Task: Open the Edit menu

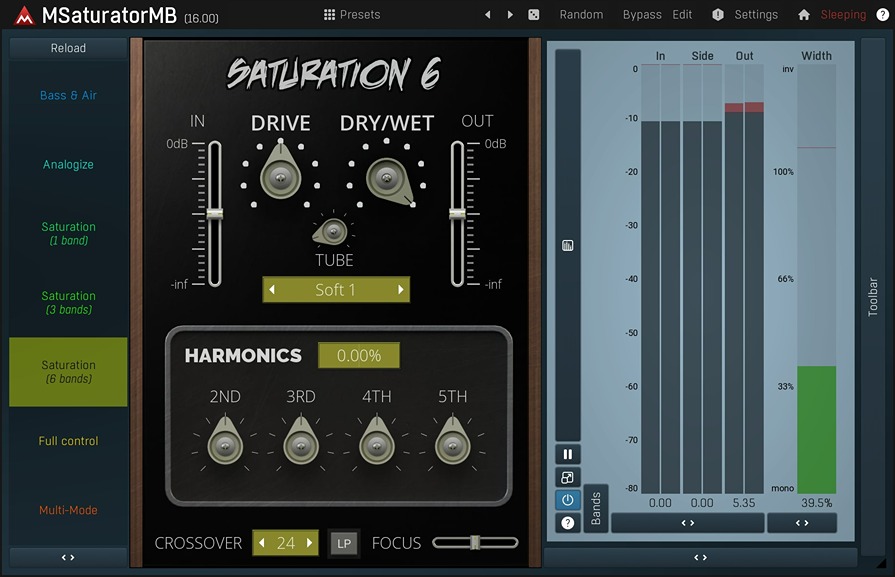Action: pyautogui.click(x=682, y=14)
